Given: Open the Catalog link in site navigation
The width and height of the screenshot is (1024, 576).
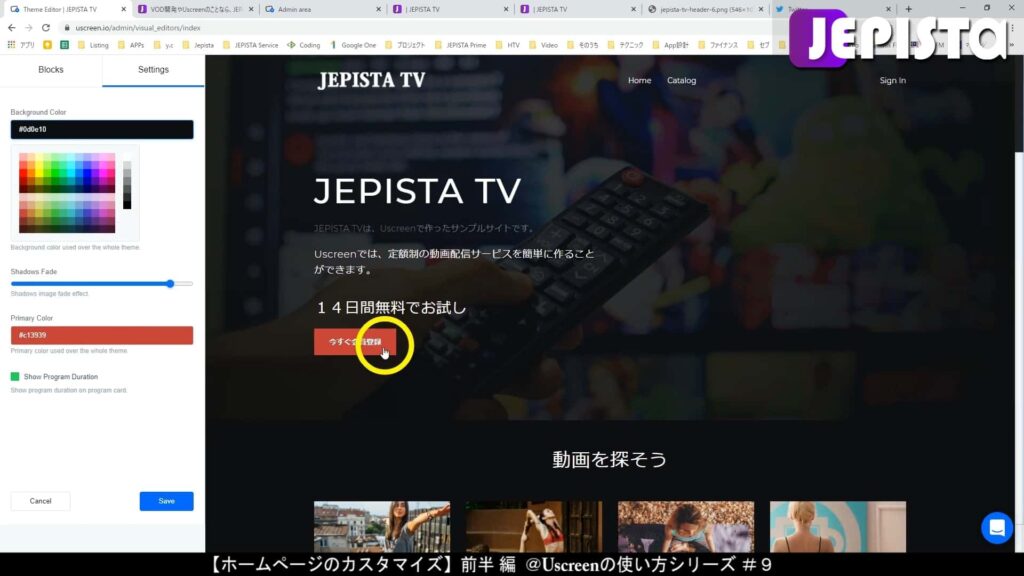Looking at the screenshot, I should pyautogui.click(x=681, y=80).
